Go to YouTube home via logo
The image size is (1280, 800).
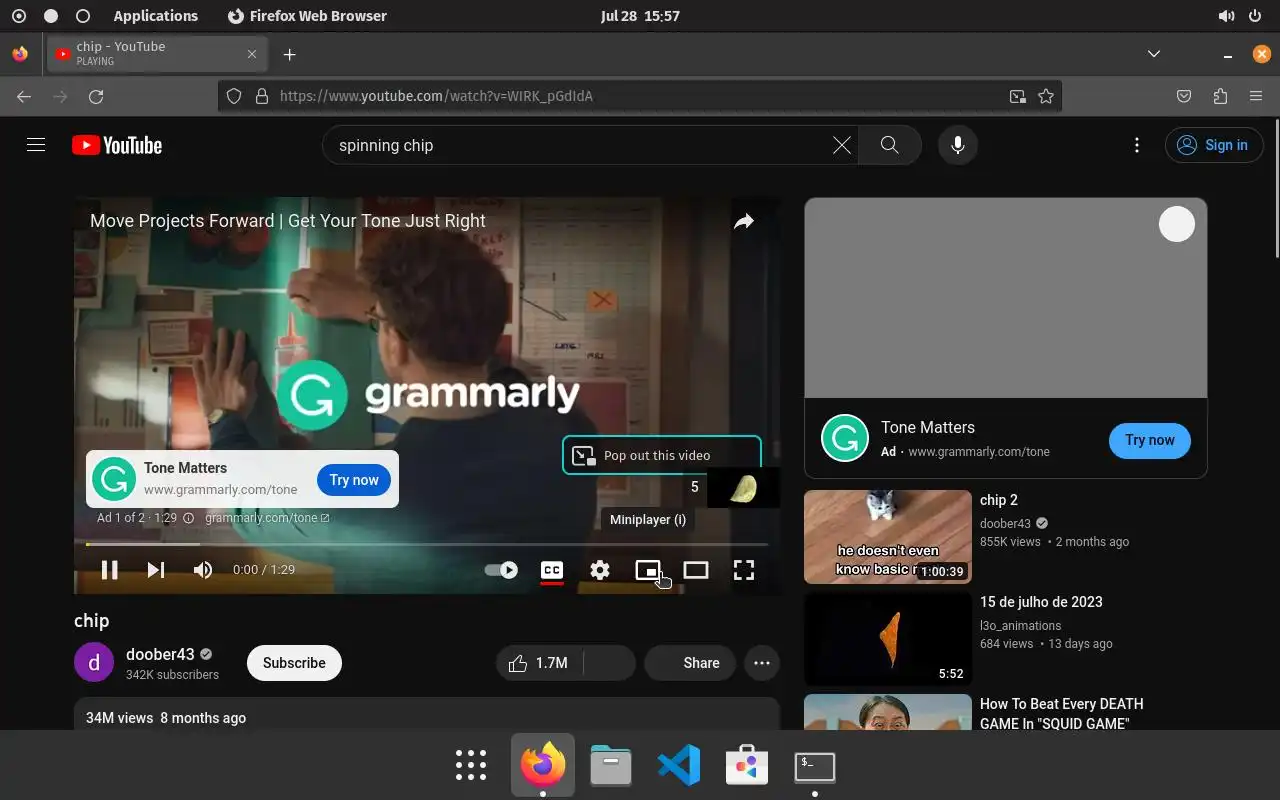[x=117, y=145]
